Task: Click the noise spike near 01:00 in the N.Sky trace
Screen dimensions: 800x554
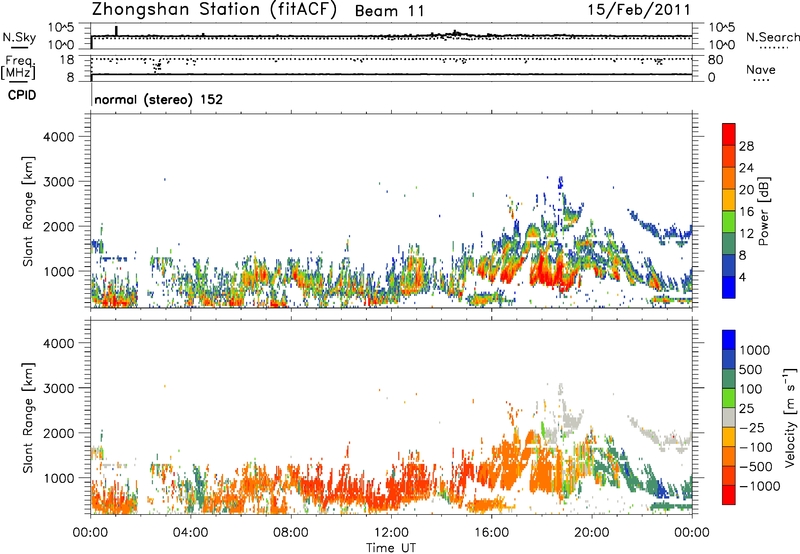Action: coord(116,31)
